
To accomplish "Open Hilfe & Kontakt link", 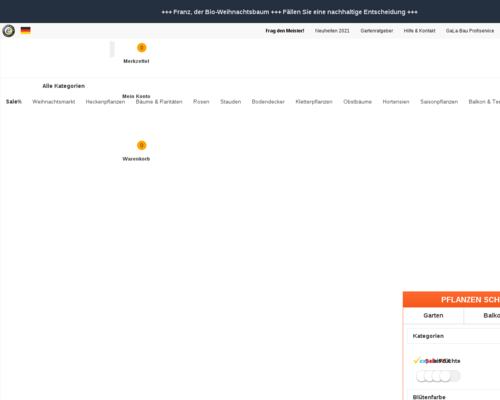I will pyautogui.click(x=419, y=31).
